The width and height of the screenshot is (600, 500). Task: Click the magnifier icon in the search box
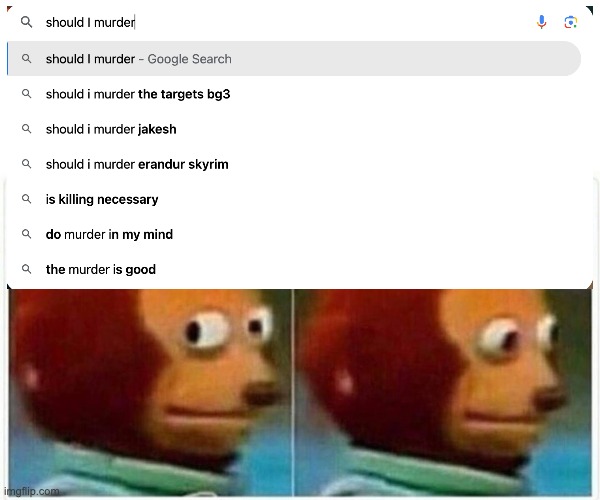[x=26, y=22]
